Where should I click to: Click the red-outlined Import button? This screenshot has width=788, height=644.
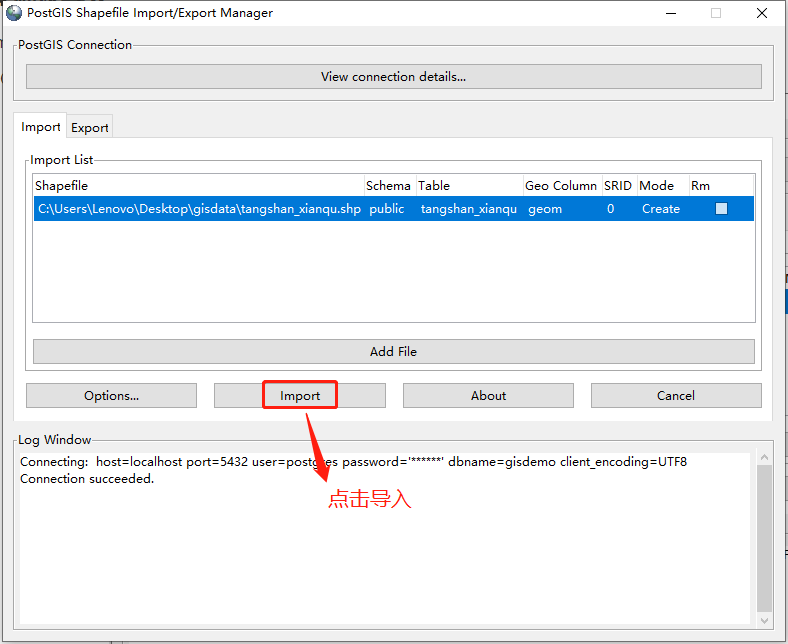tap(300, 395)
